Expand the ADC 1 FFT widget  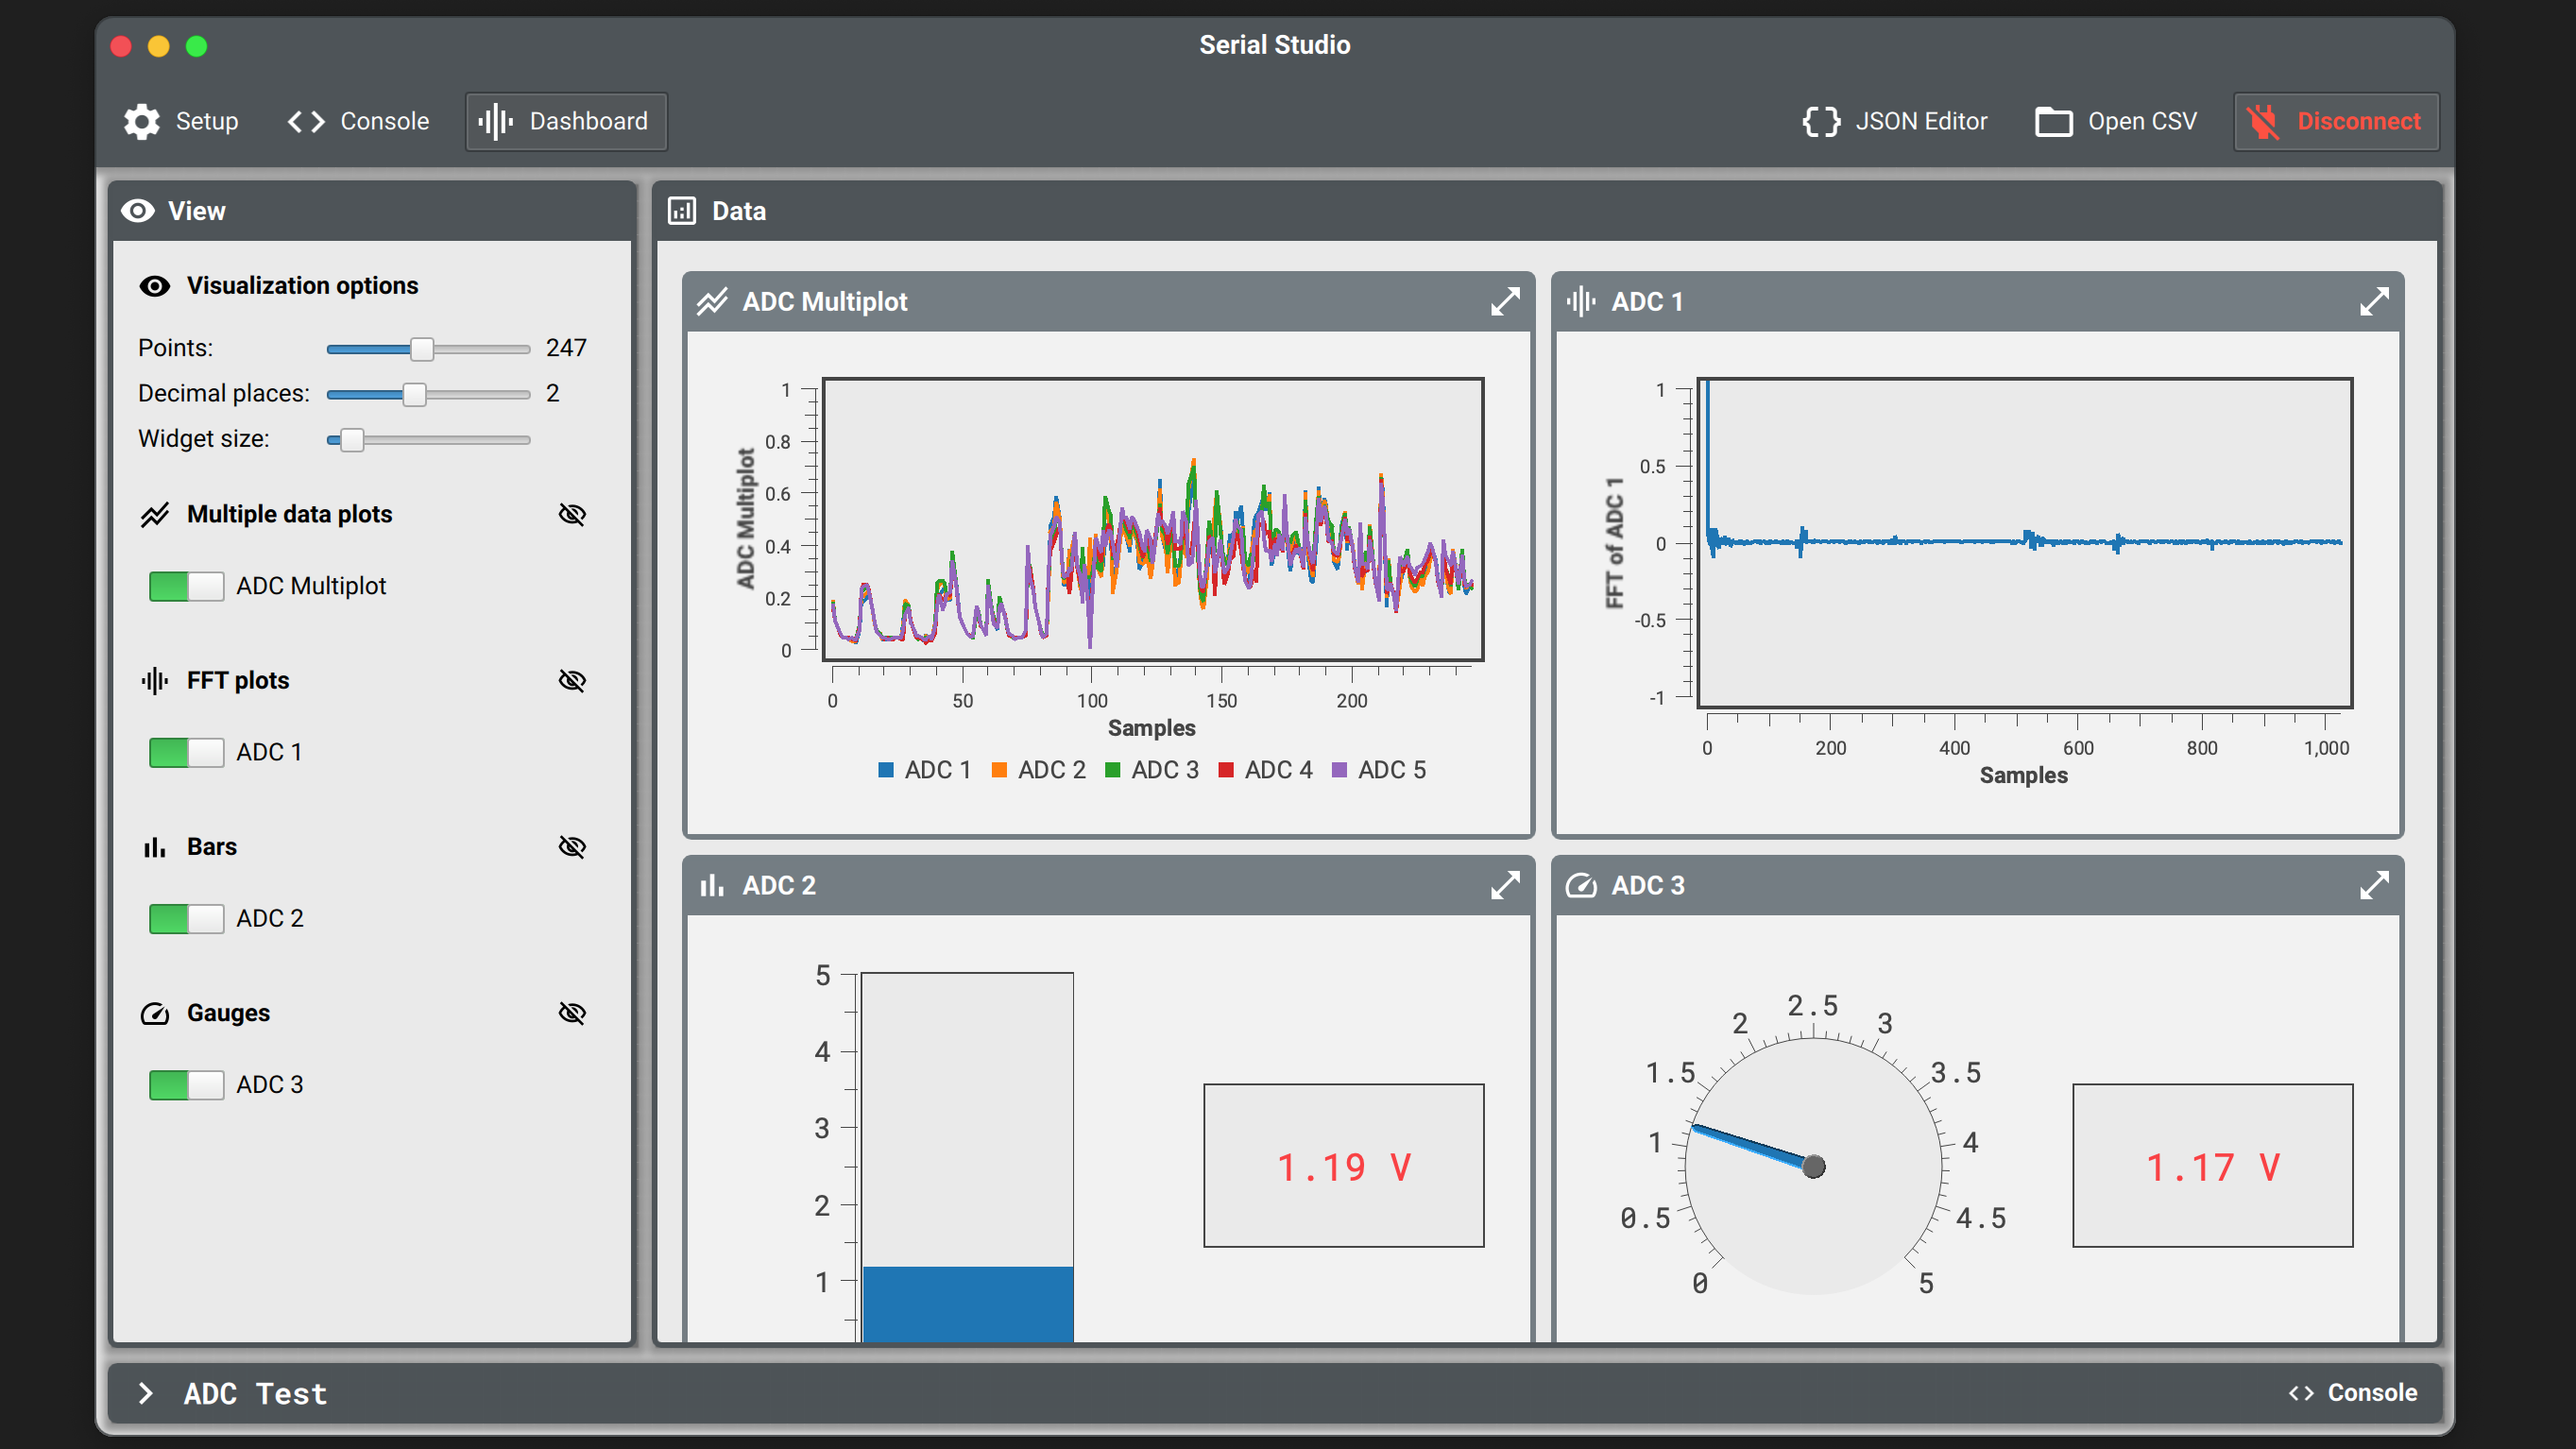coord(2373,301)
